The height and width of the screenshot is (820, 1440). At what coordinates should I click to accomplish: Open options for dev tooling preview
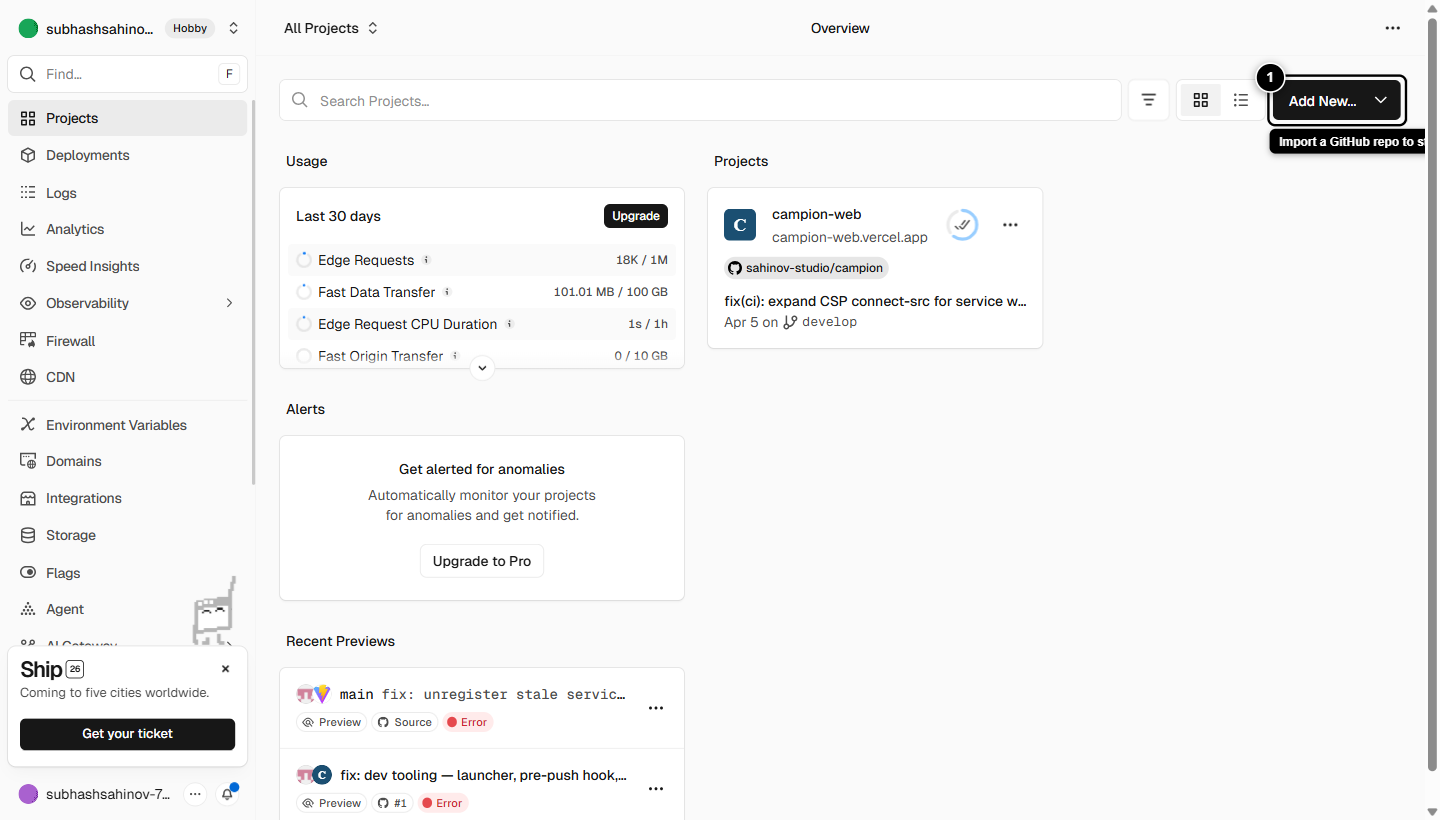[x=656, y=789]
